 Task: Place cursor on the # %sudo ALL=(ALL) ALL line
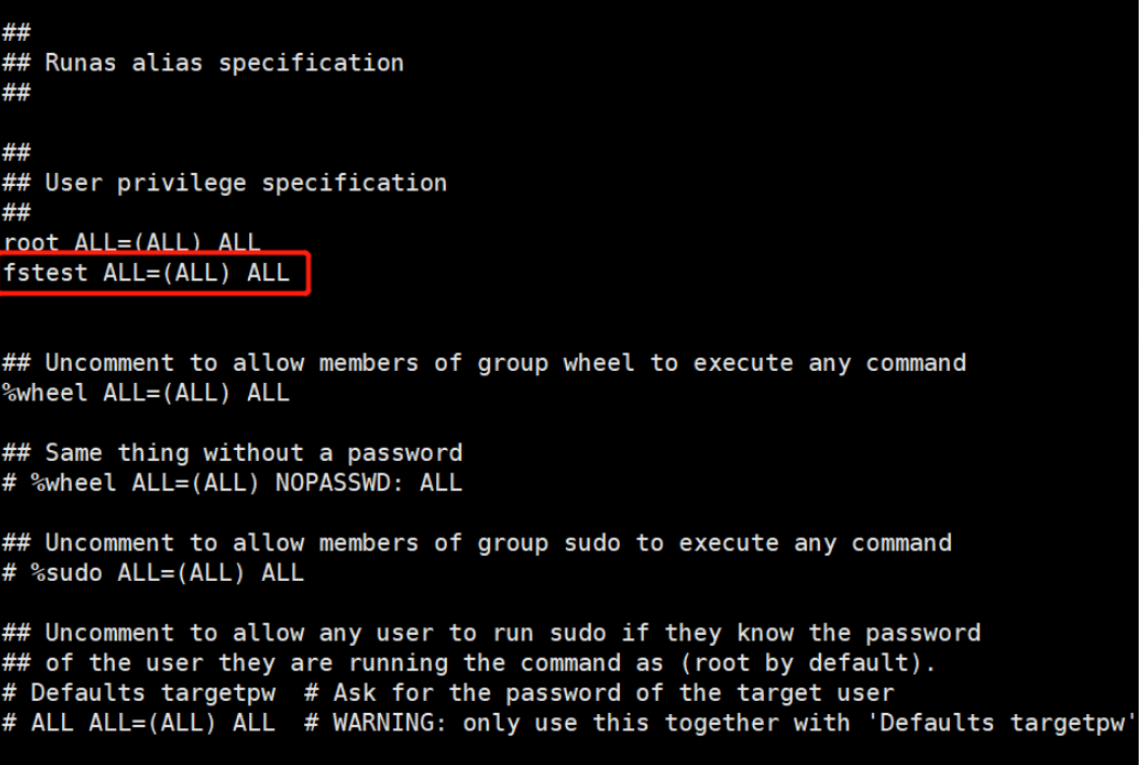[x=153, y=573]
